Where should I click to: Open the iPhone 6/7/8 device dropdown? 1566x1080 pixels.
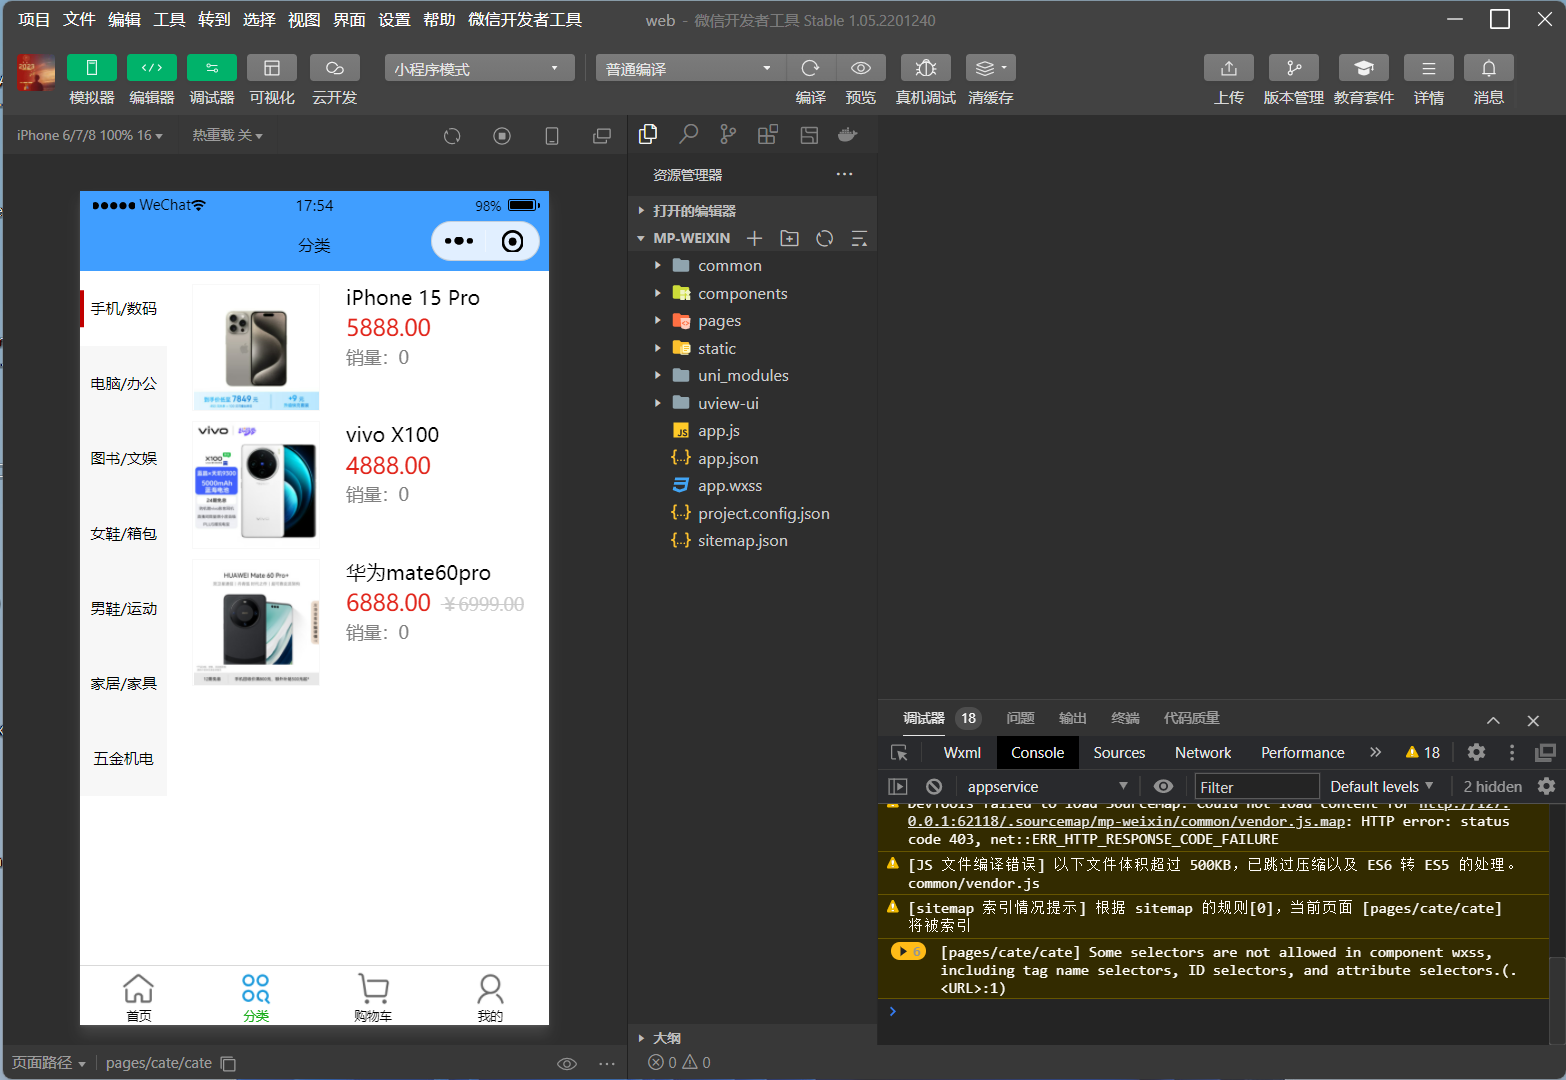(90, 135)
